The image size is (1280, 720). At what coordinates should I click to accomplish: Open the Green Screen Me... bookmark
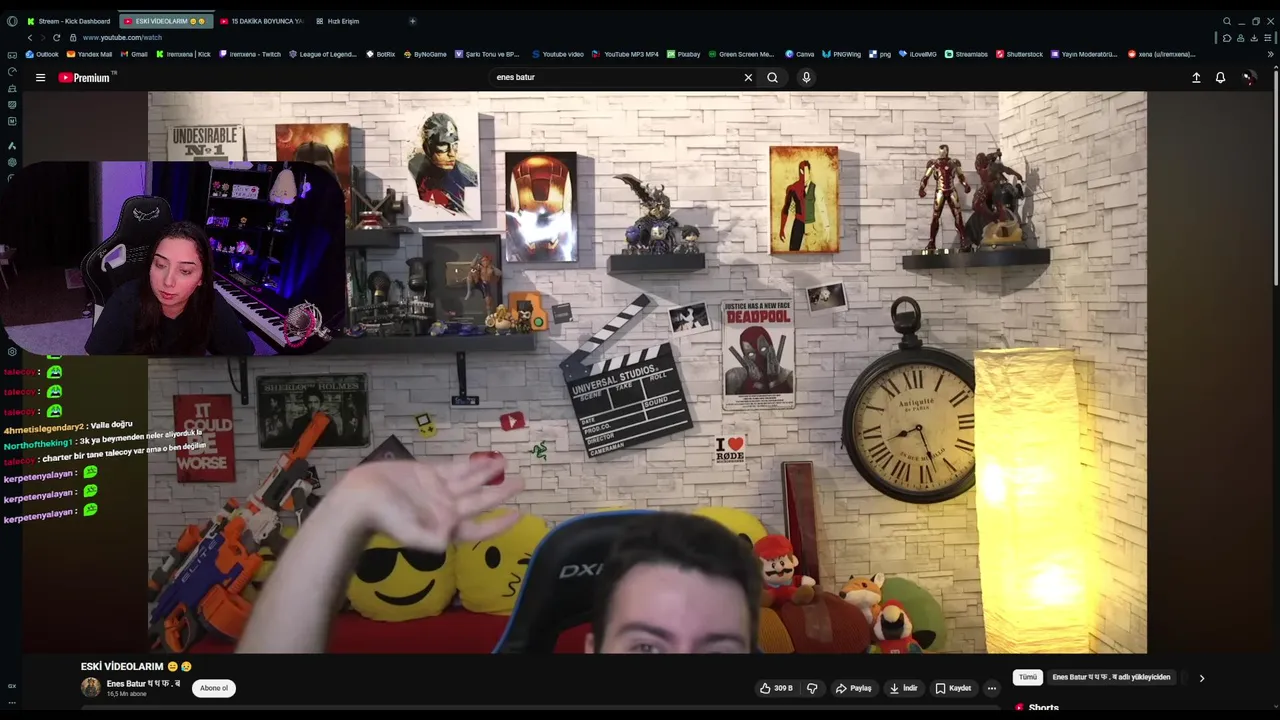741,54
